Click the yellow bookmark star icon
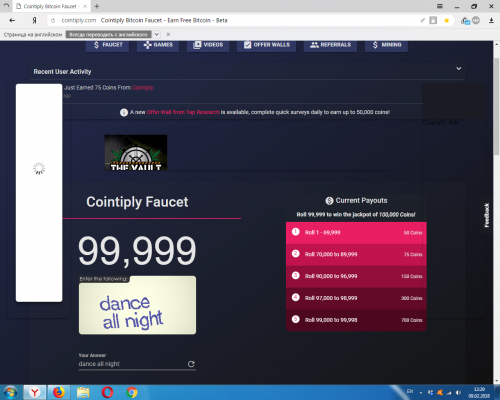This screenshot has width=500, height=400. [446, 21]
